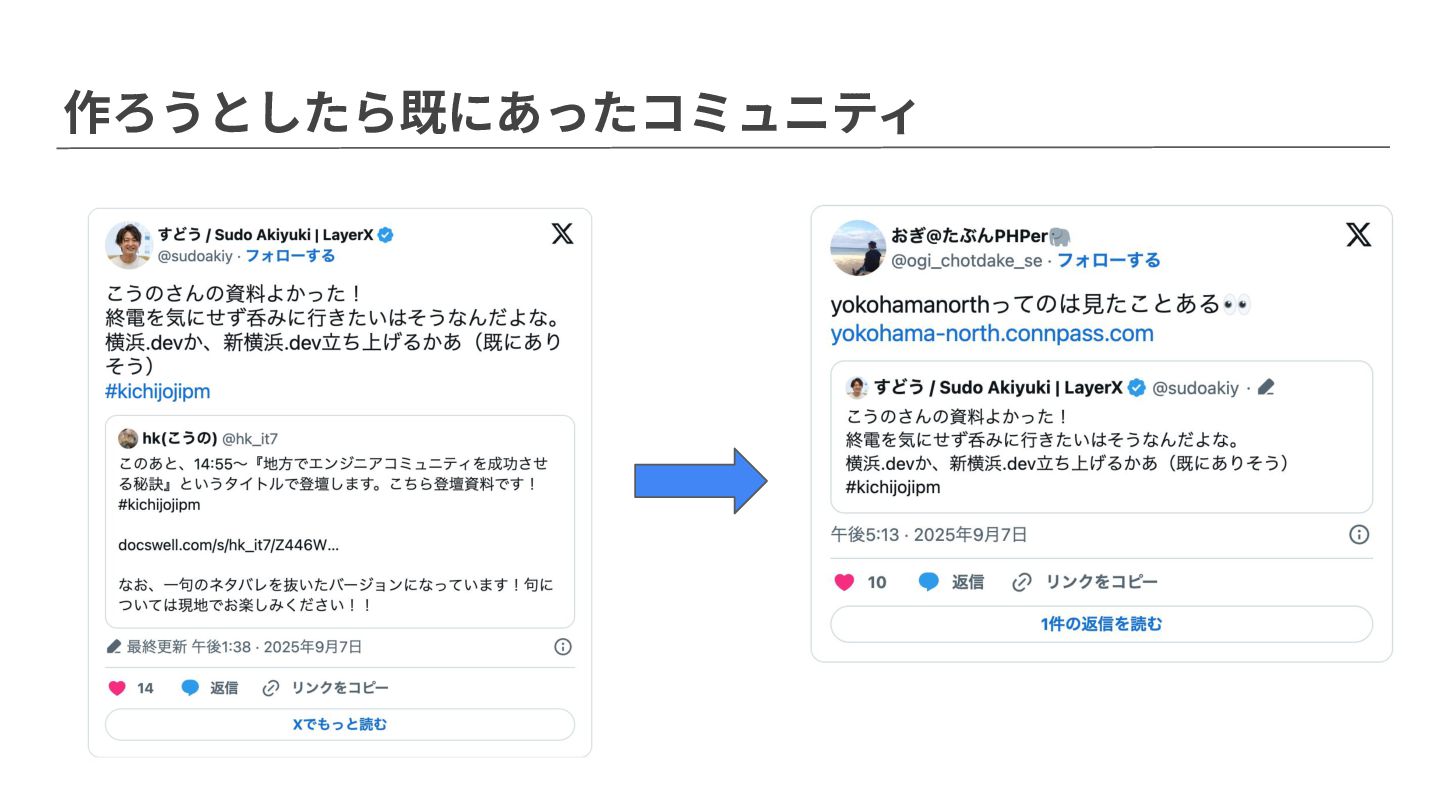
Task: Like the right tweet with 10 hearts
Action: tap(845, 582)
